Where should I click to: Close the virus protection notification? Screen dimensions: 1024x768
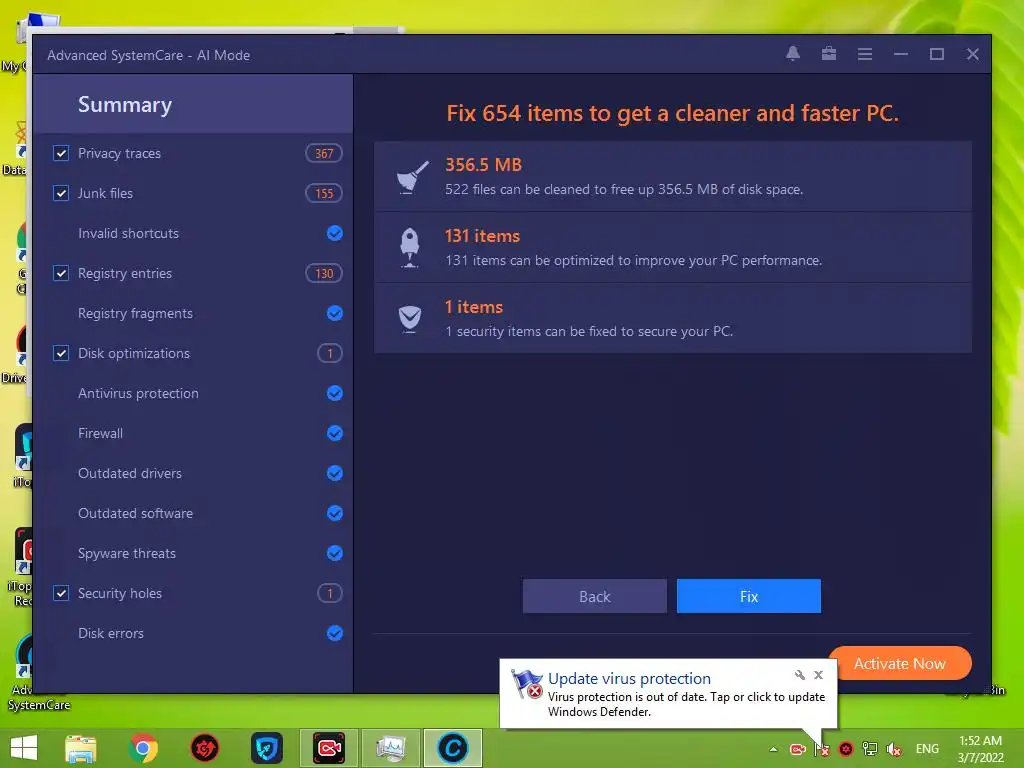coord(818,675)
